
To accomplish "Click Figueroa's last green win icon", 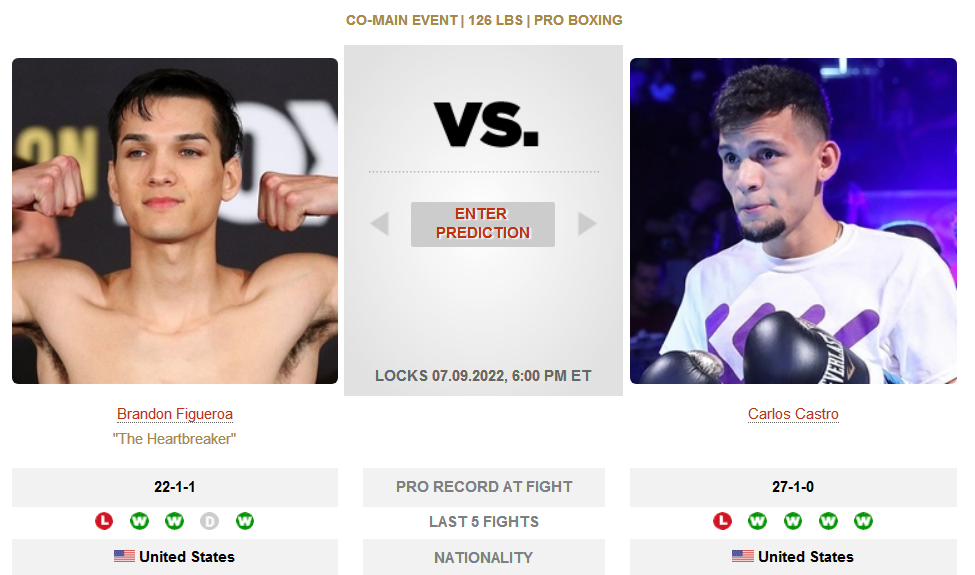I will pos(245,521).
